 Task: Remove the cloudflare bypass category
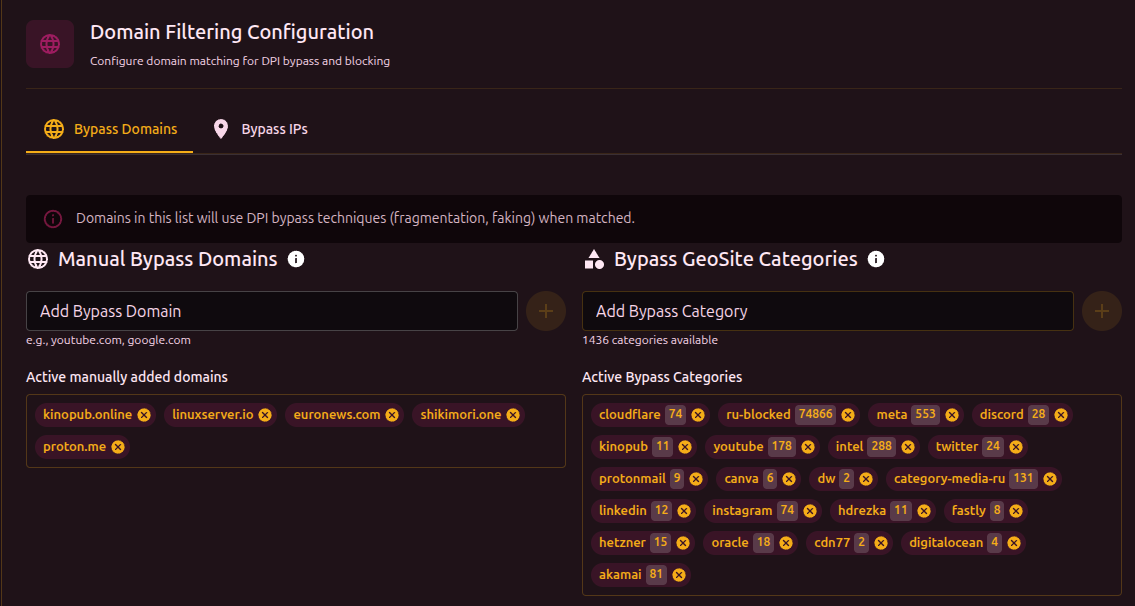(x=698, y=415)
